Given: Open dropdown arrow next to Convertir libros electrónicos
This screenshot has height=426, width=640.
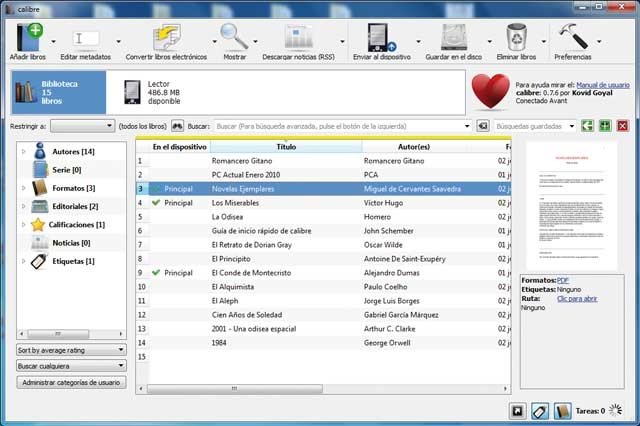Looking at the screenshot, I should (214, 42).
